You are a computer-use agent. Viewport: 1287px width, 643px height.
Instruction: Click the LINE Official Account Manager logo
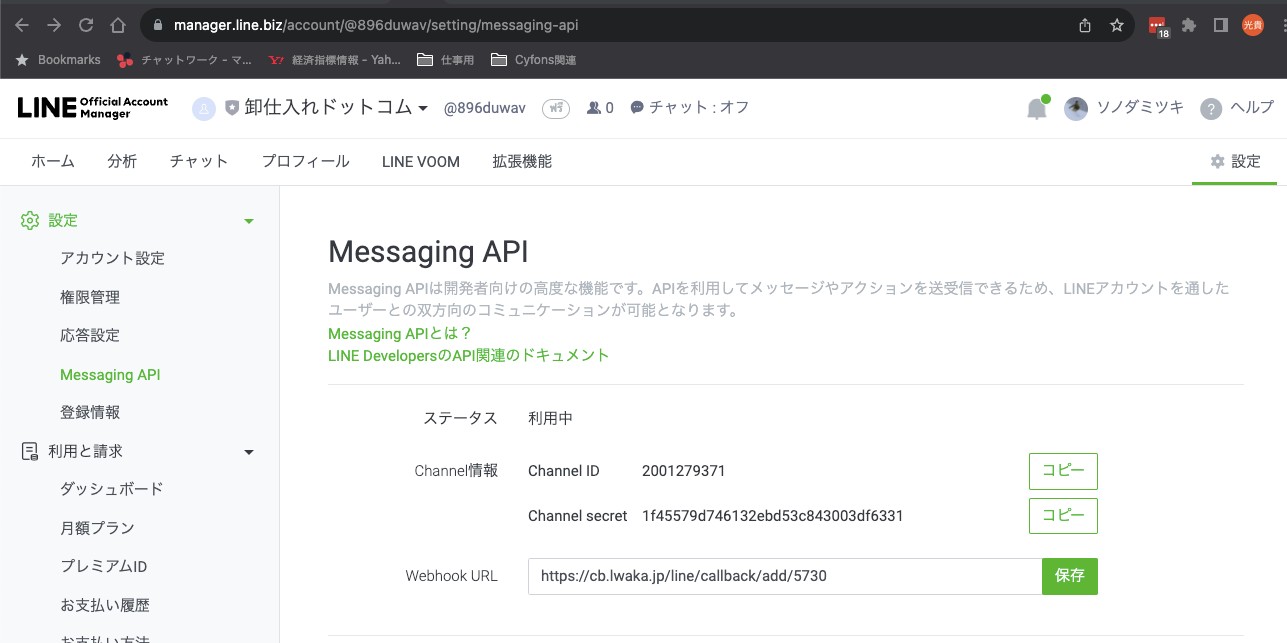pyautogui.click(x=93, y=108)
